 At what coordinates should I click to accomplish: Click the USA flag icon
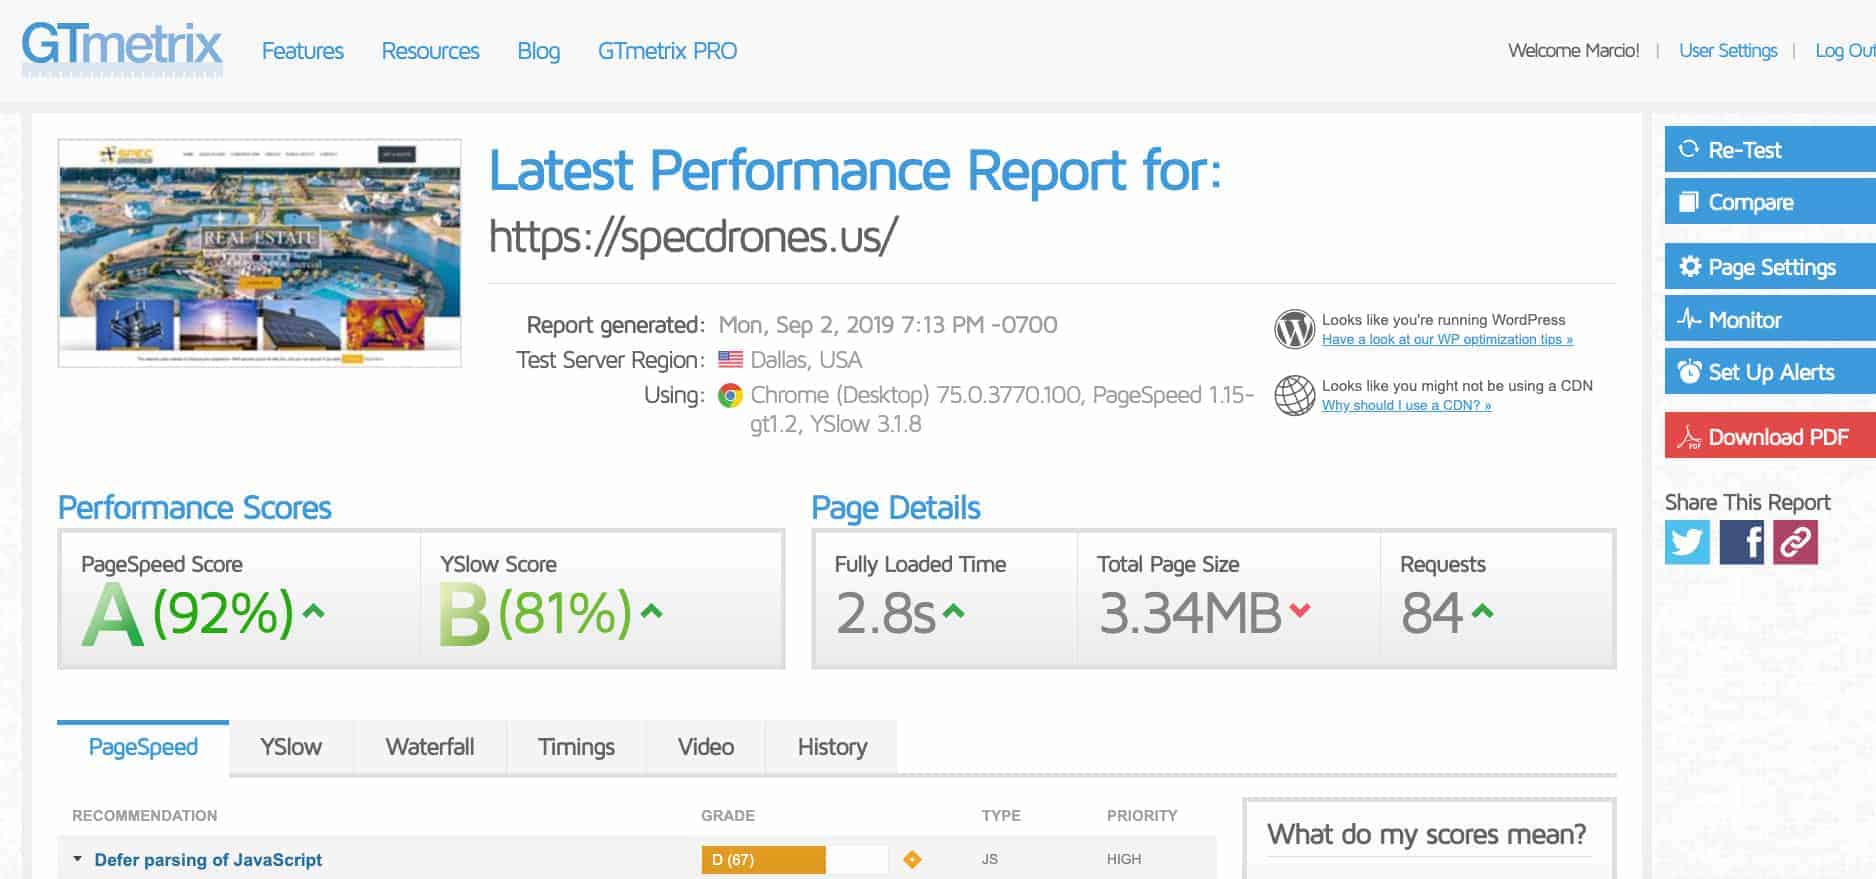pos(731,359)
